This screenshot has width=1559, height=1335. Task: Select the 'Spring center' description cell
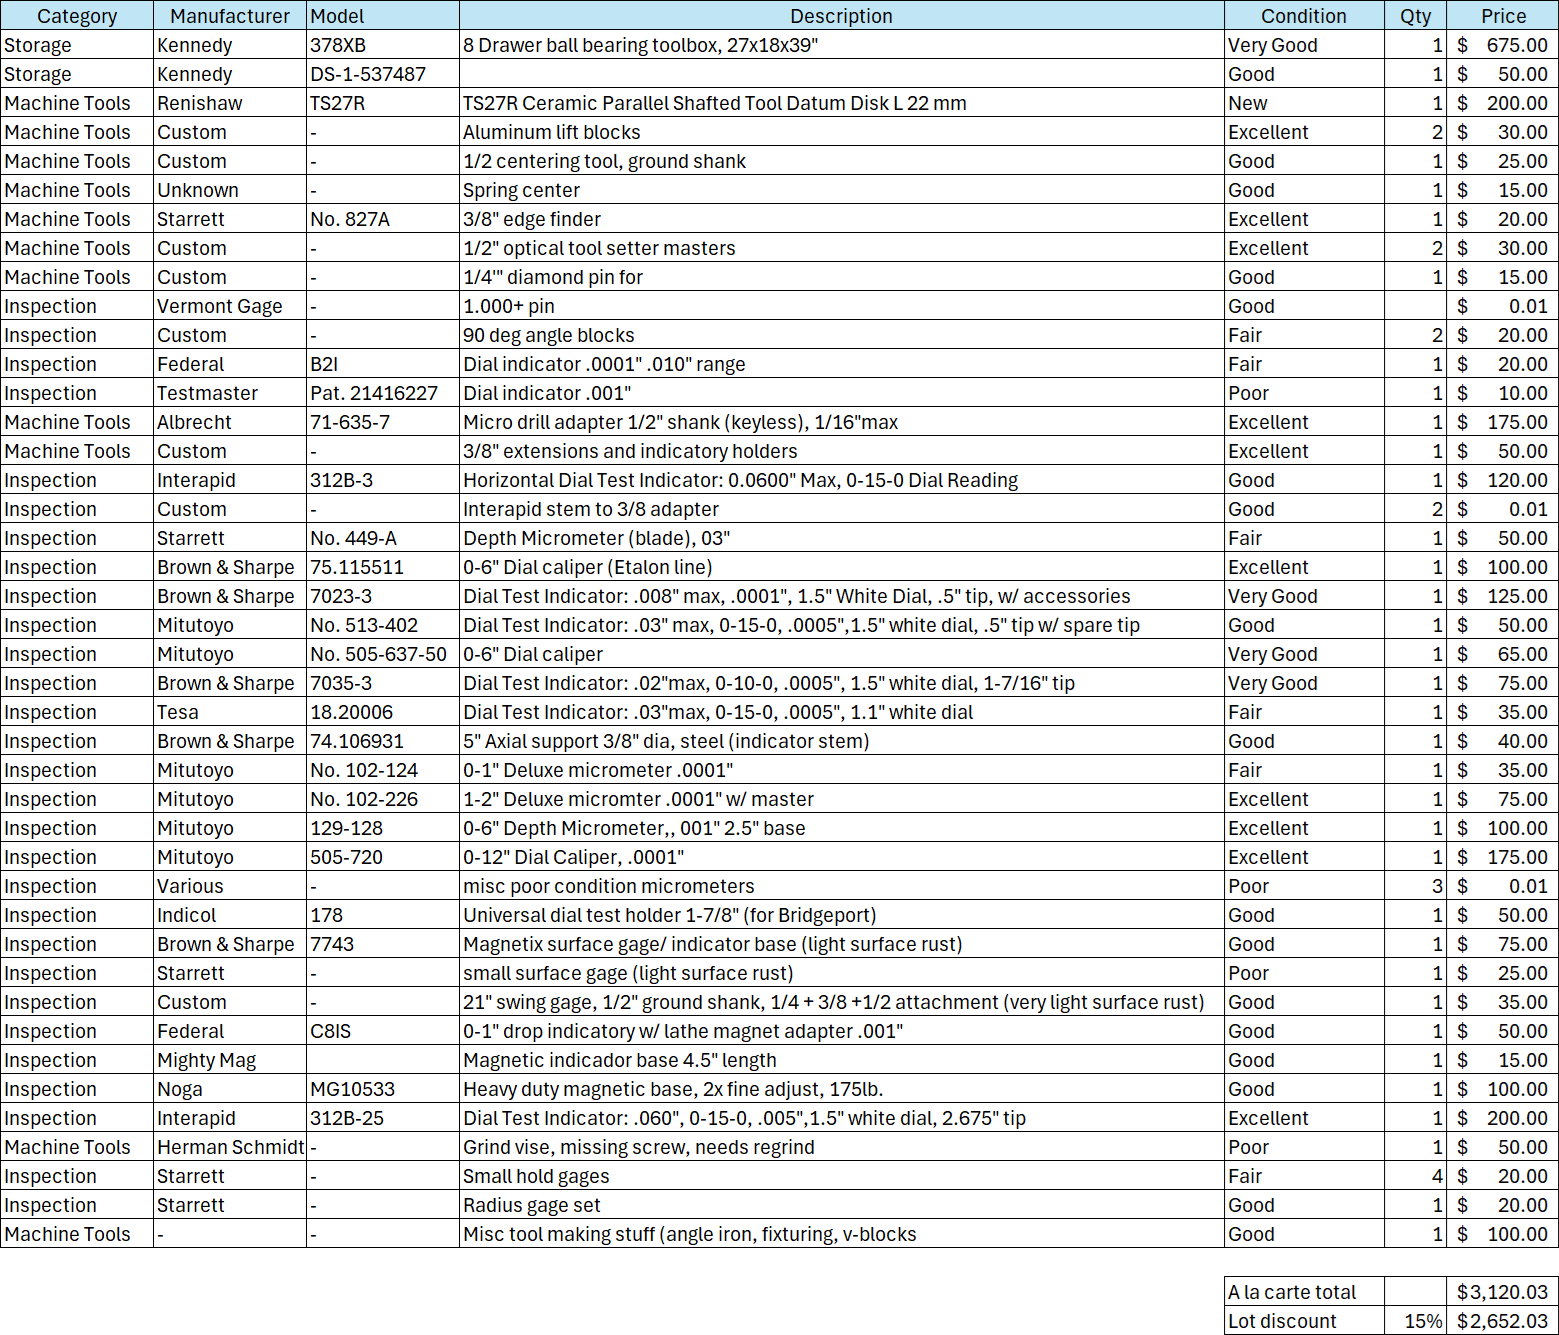point(842,190)
